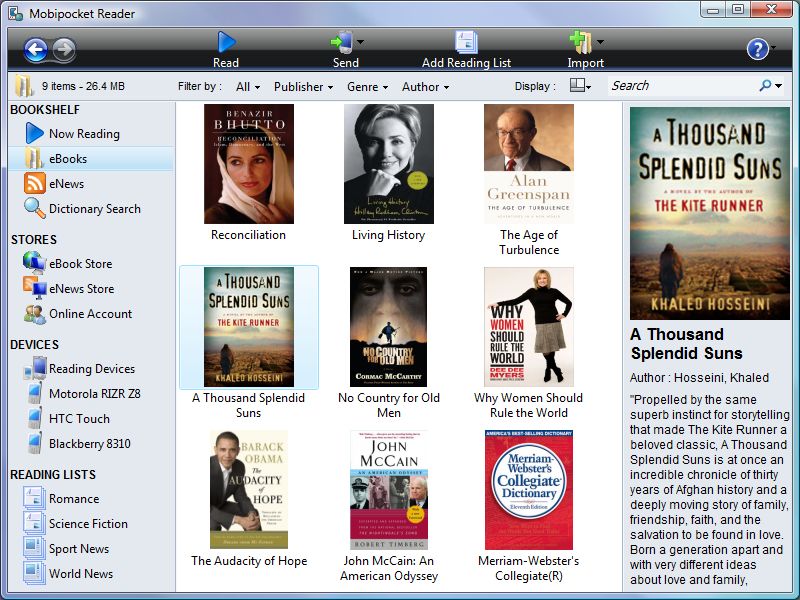This screenshot has width=800, height=600.
Task: Open the Display view mode dropdown
Action: click(580, 86)
